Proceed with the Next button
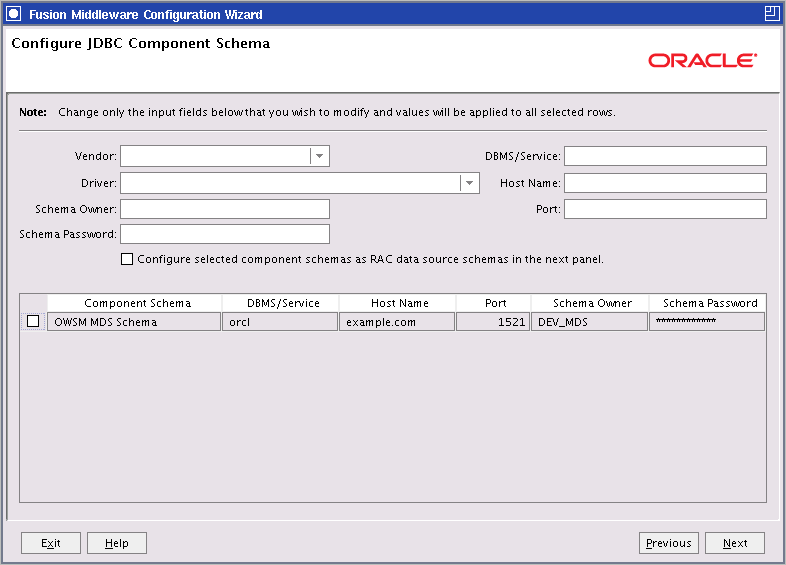Viewport: 786px width, 565px height. click(735, 543)
